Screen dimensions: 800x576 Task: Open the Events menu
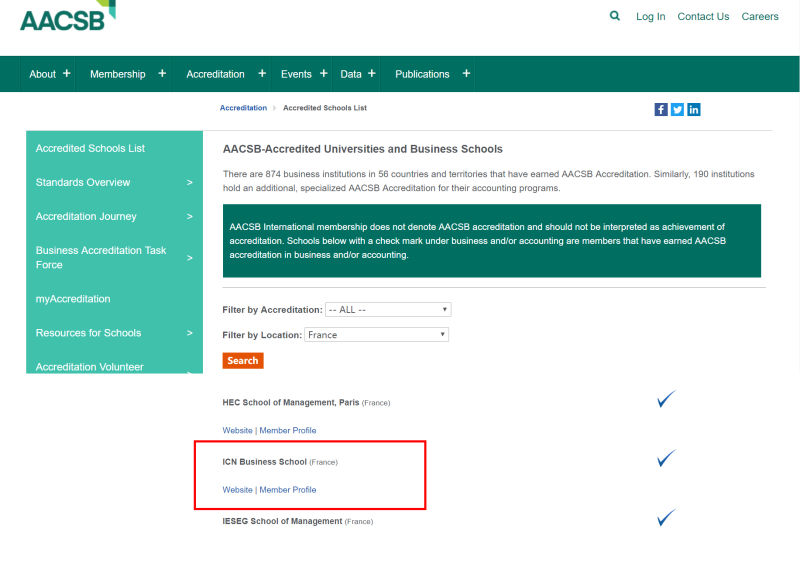[296, 74]
